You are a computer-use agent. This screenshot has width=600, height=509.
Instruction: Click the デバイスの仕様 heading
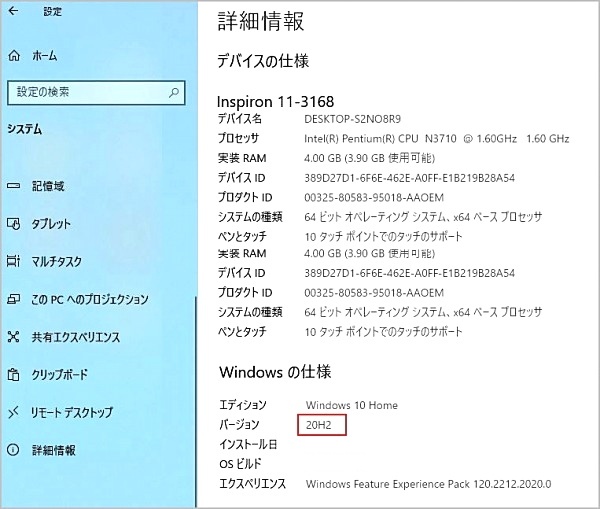pyautogui.click(x=263, y=61)
